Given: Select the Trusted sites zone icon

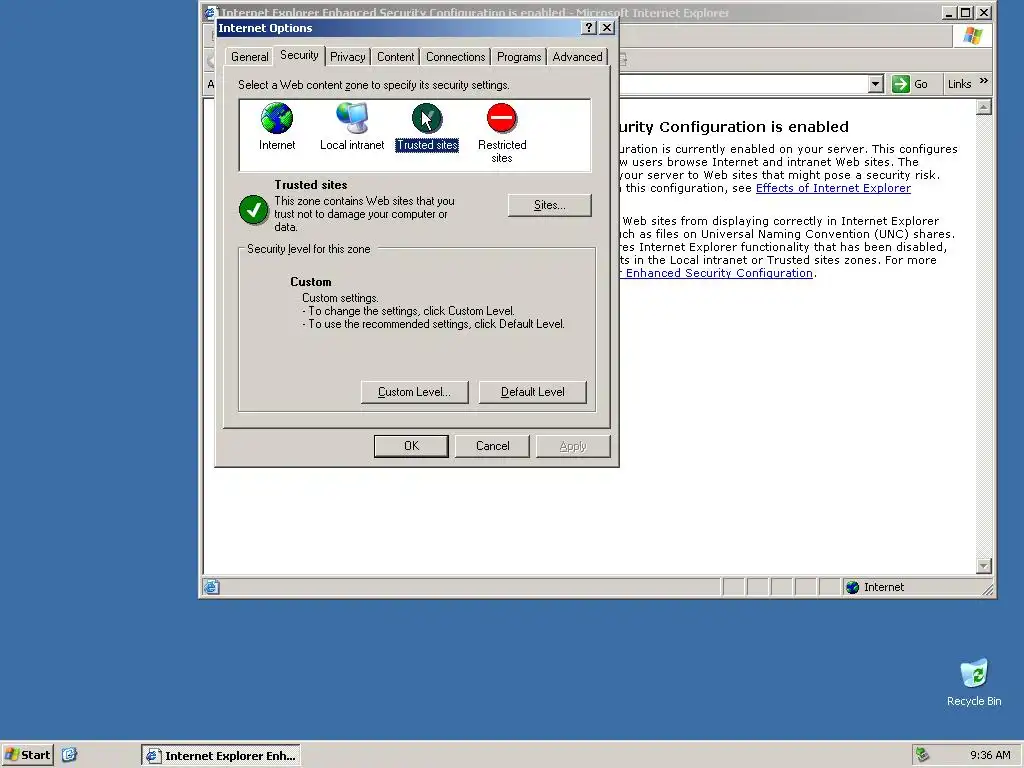Looking at the screenshot, I should coord(427,118).
